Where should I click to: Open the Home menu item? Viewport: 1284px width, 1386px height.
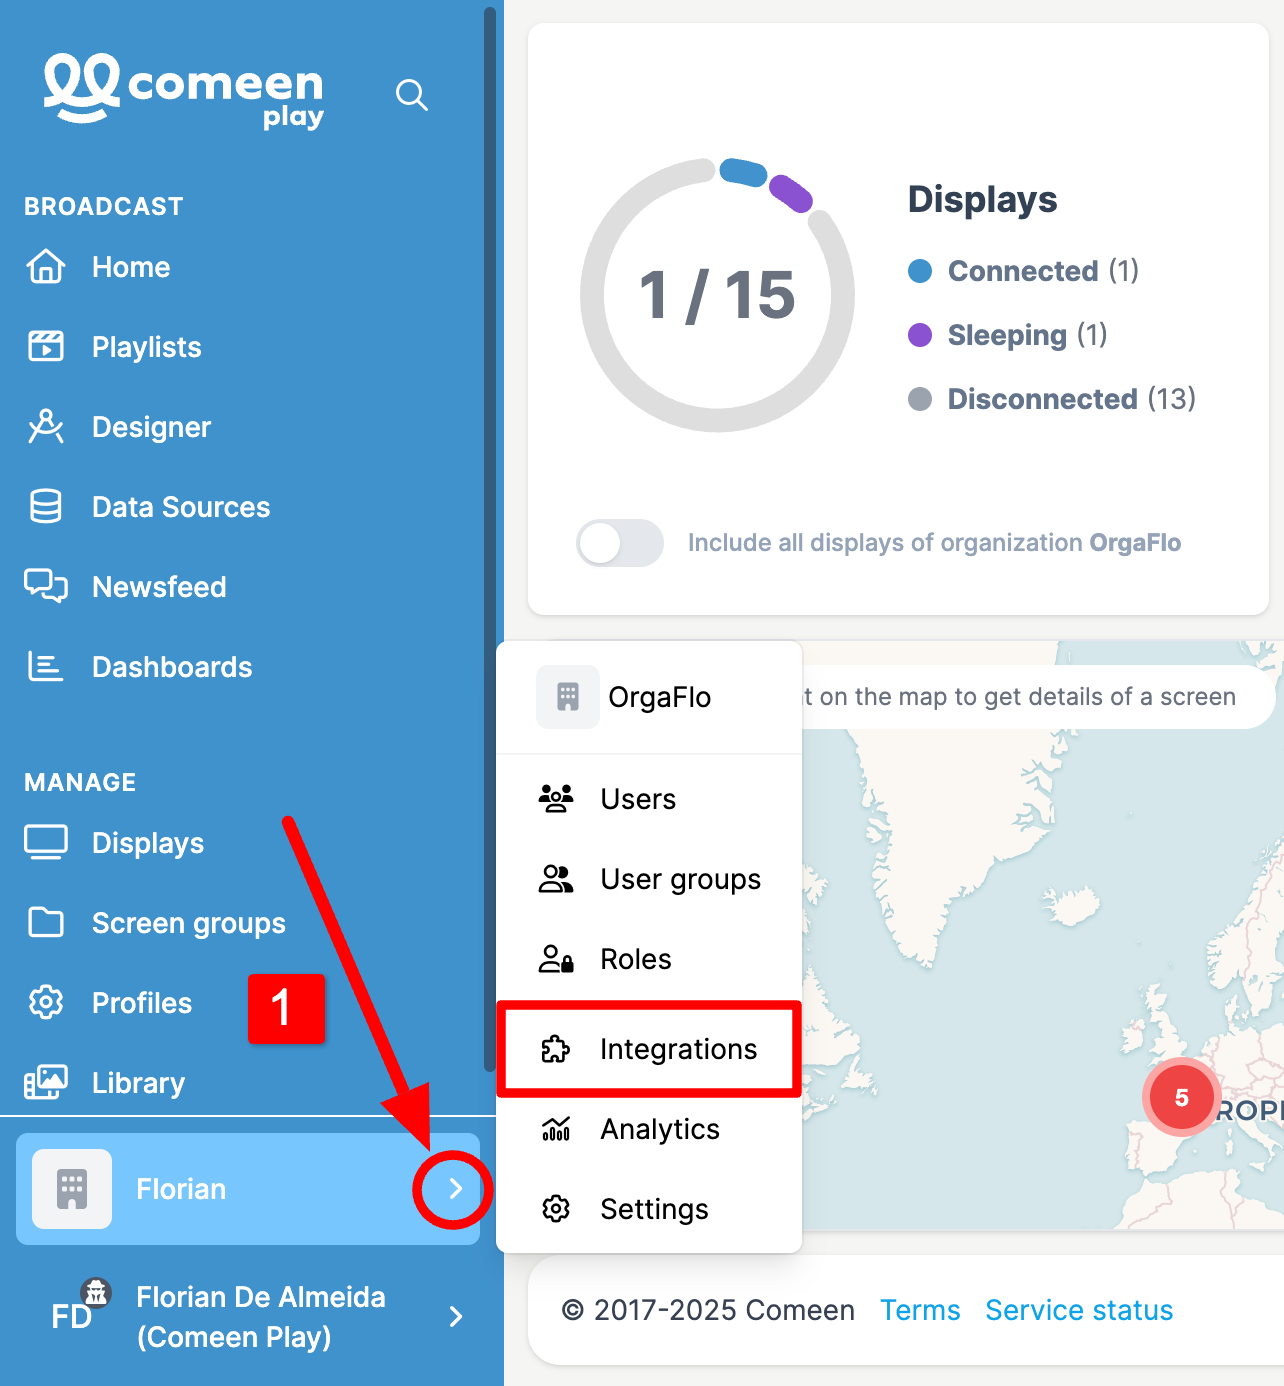(x=131, y=267)
